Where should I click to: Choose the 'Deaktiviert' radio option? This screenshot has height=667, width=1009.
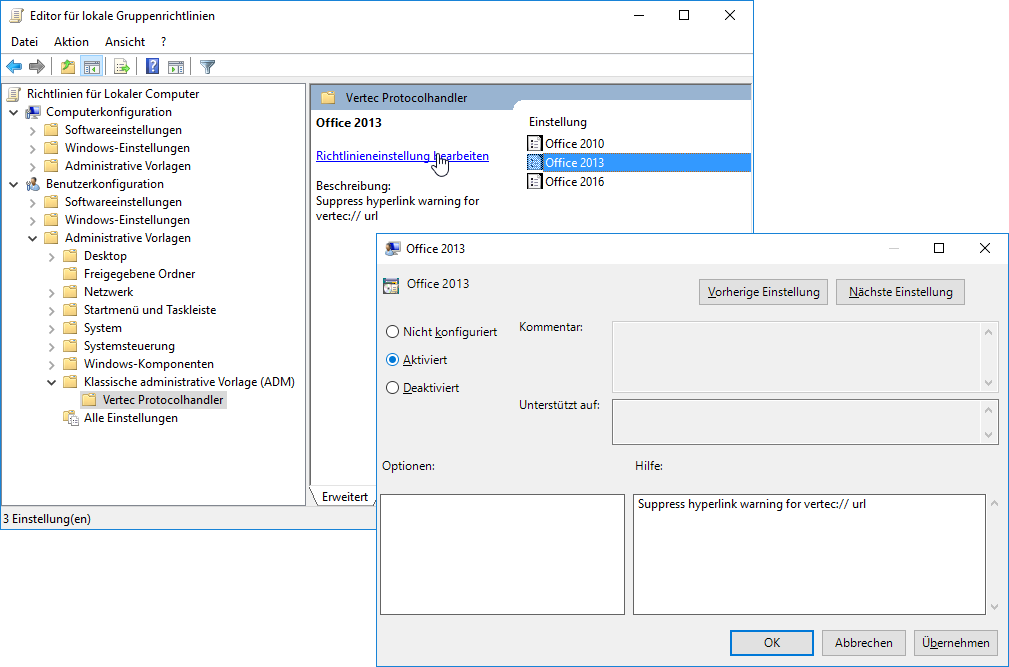393,388
